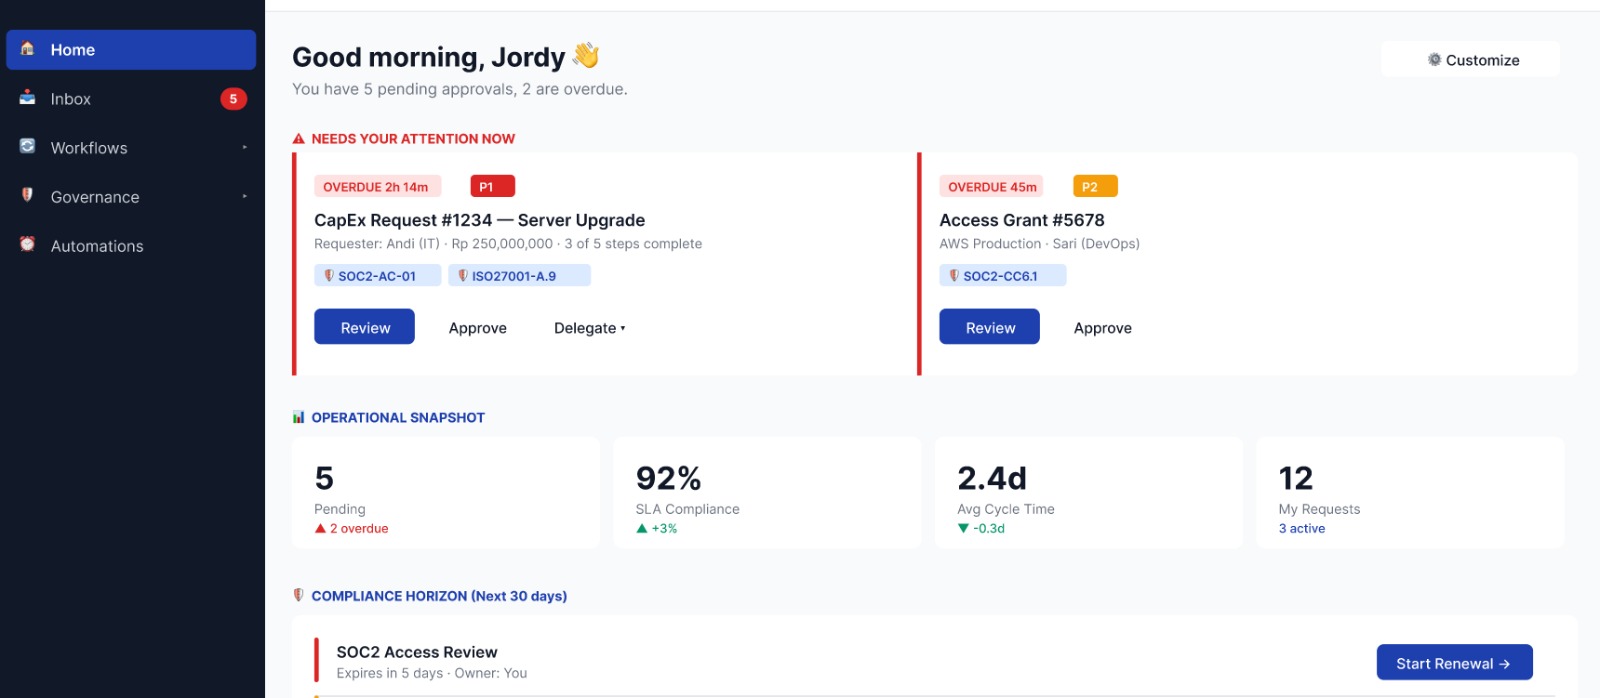Click the bar chart icon beside Operational Snapshot
This screenshot has width=1600, height=698.
(x=298, y=417)
